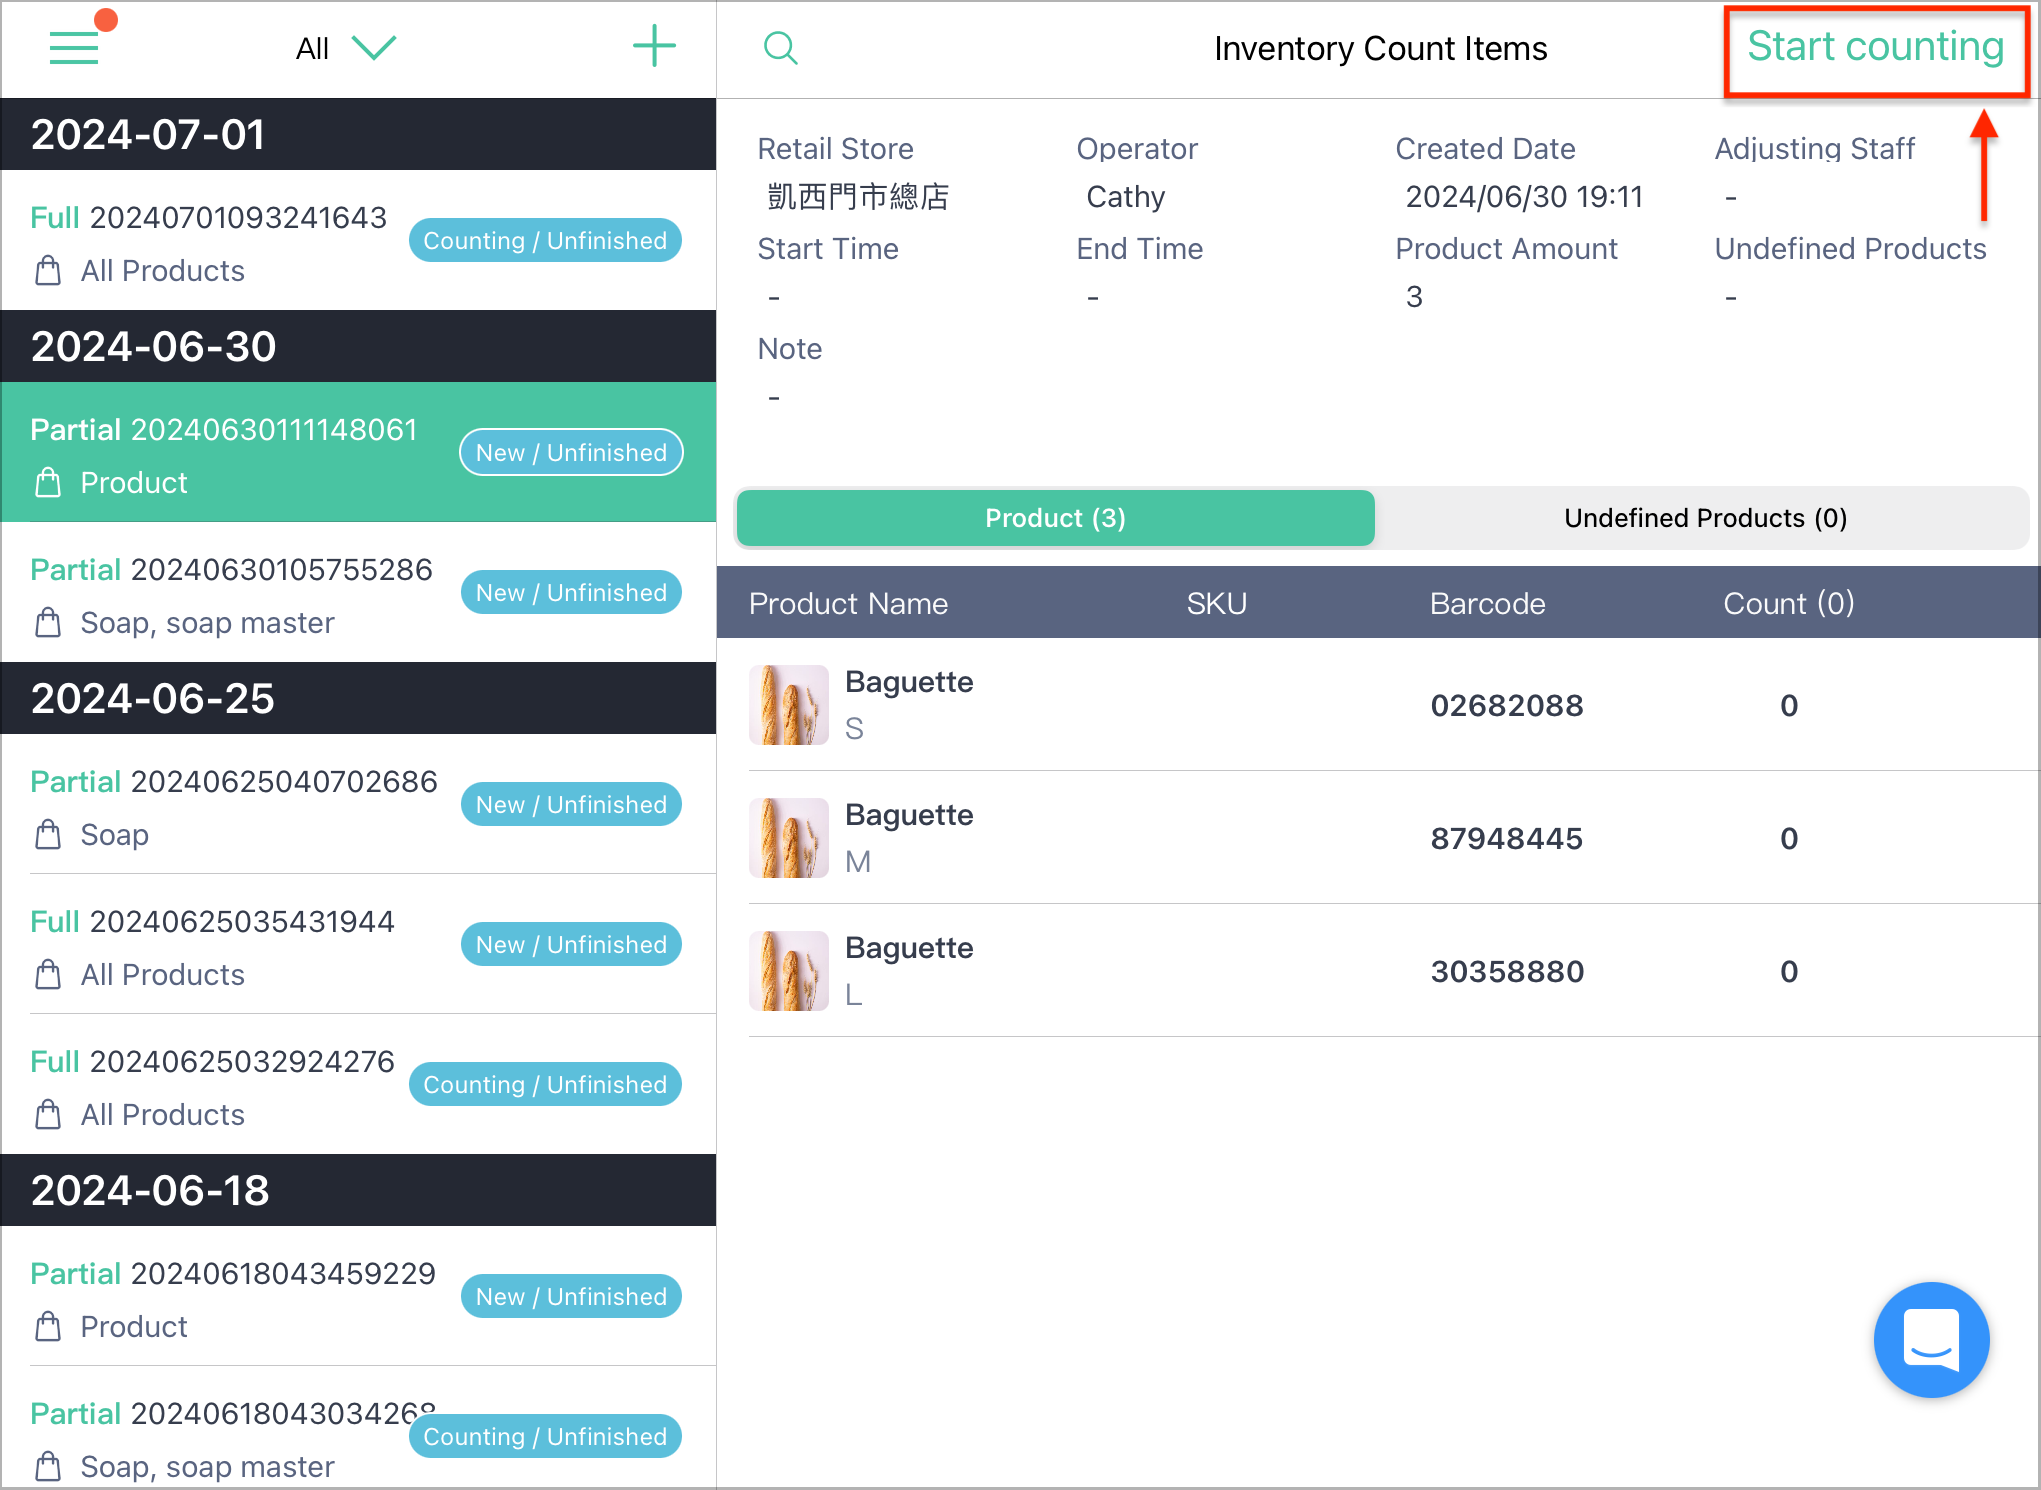Click the Baguette L product image
The height and width of the screenshot is (1490, 2041).
click(789, 971)
